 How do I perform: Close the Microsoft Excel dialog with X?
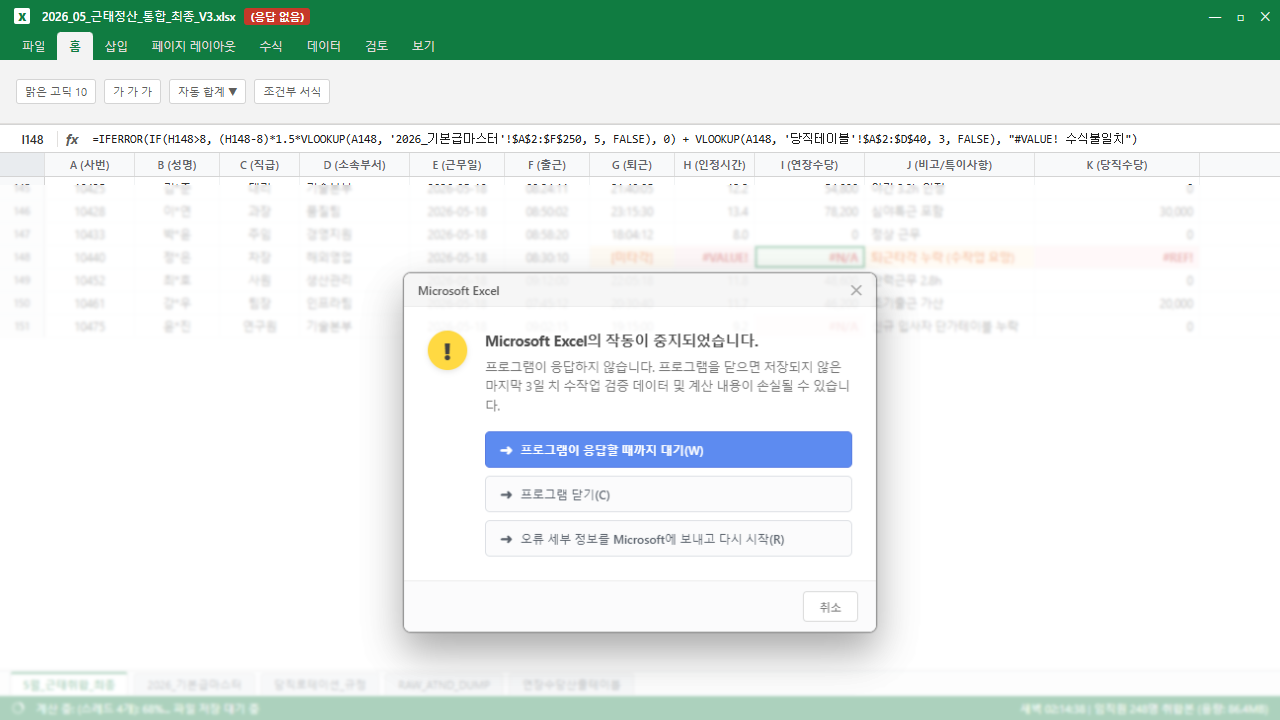856,290
